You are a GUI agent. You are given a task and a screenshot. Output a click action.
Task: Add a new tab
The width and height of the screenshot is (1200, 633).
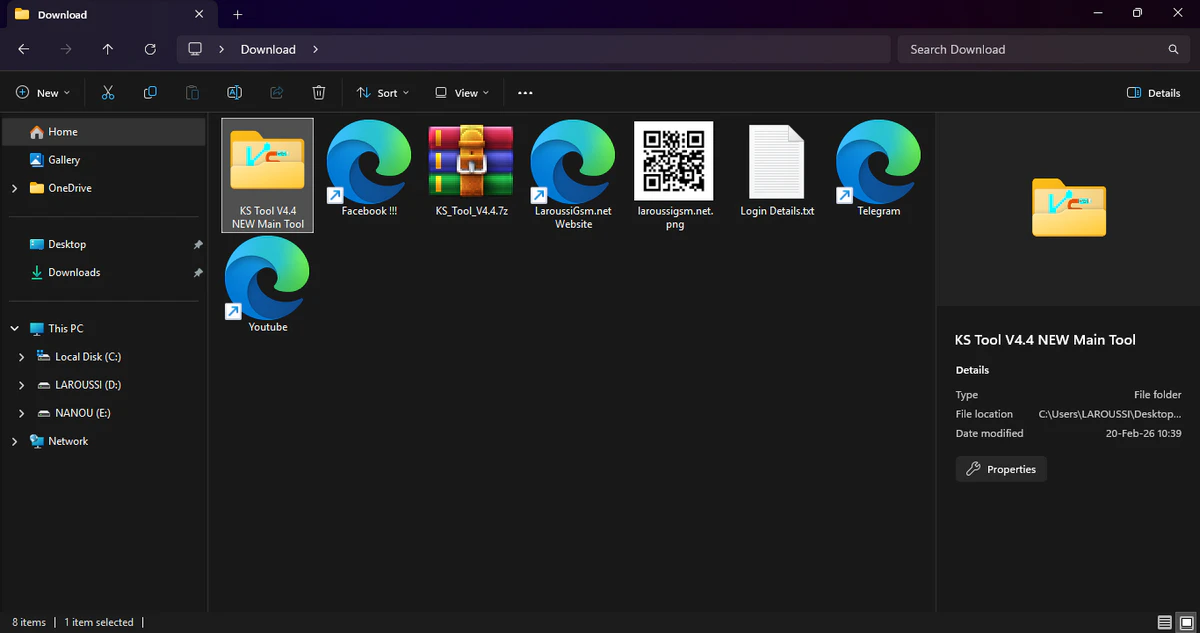click(237, 15)
